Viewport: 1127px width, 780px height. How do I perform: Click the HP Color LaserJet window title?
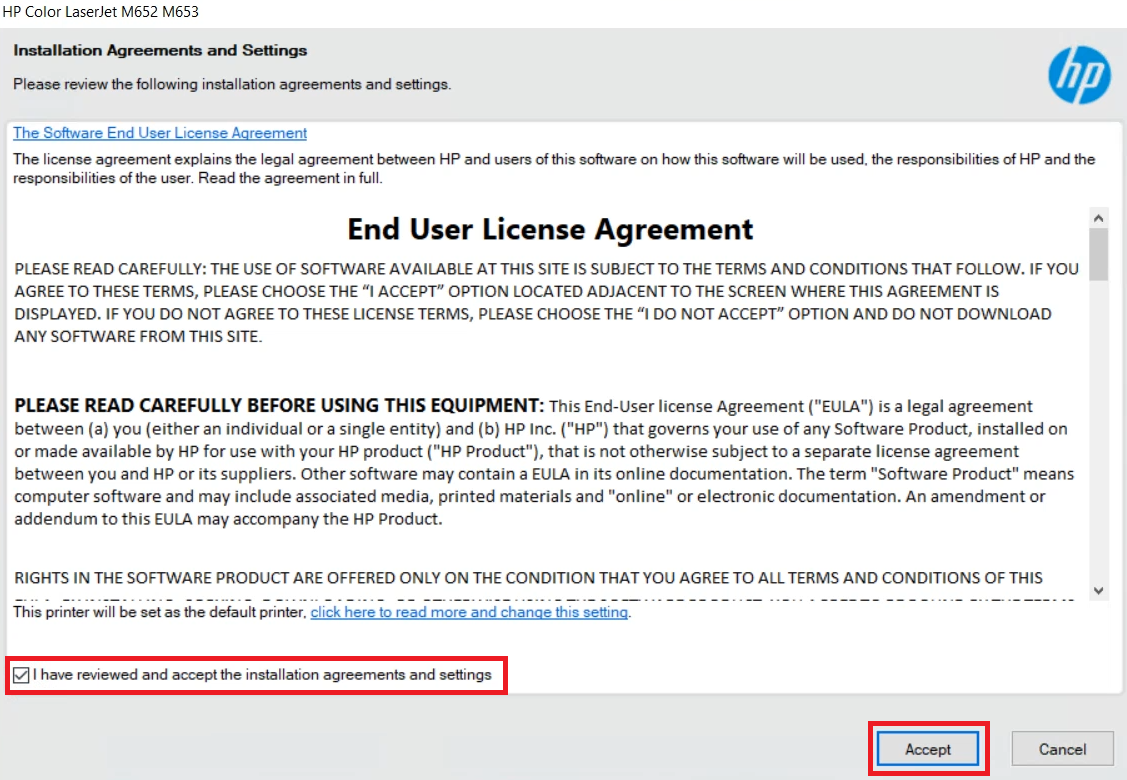(100, 12)
